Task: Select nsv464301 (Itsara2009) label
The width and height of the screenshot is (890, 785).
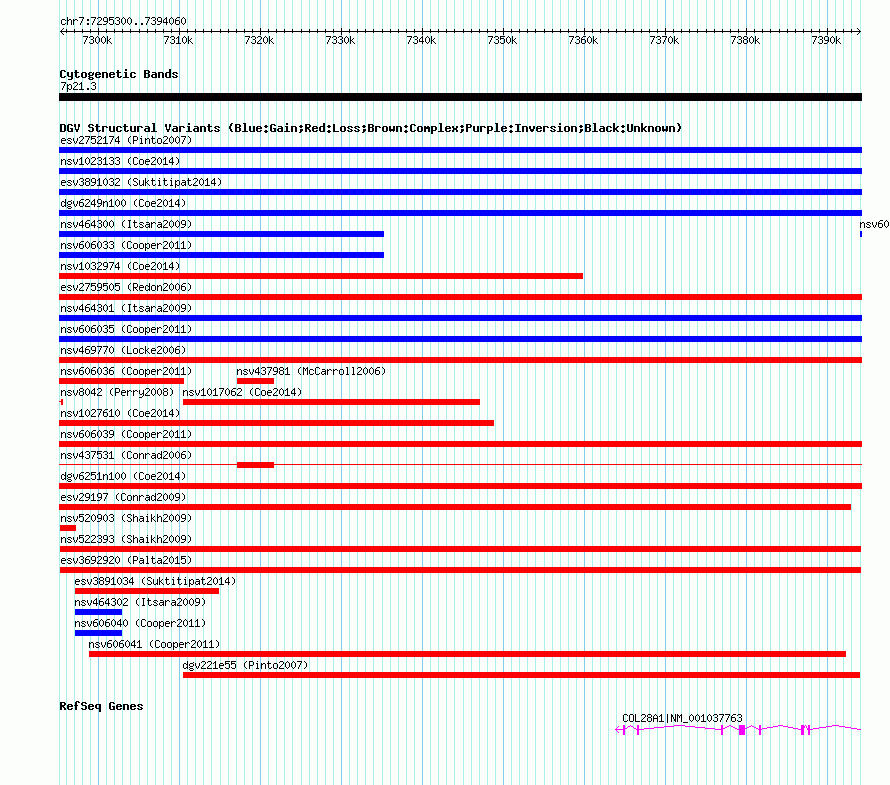Action: (126, 308)
